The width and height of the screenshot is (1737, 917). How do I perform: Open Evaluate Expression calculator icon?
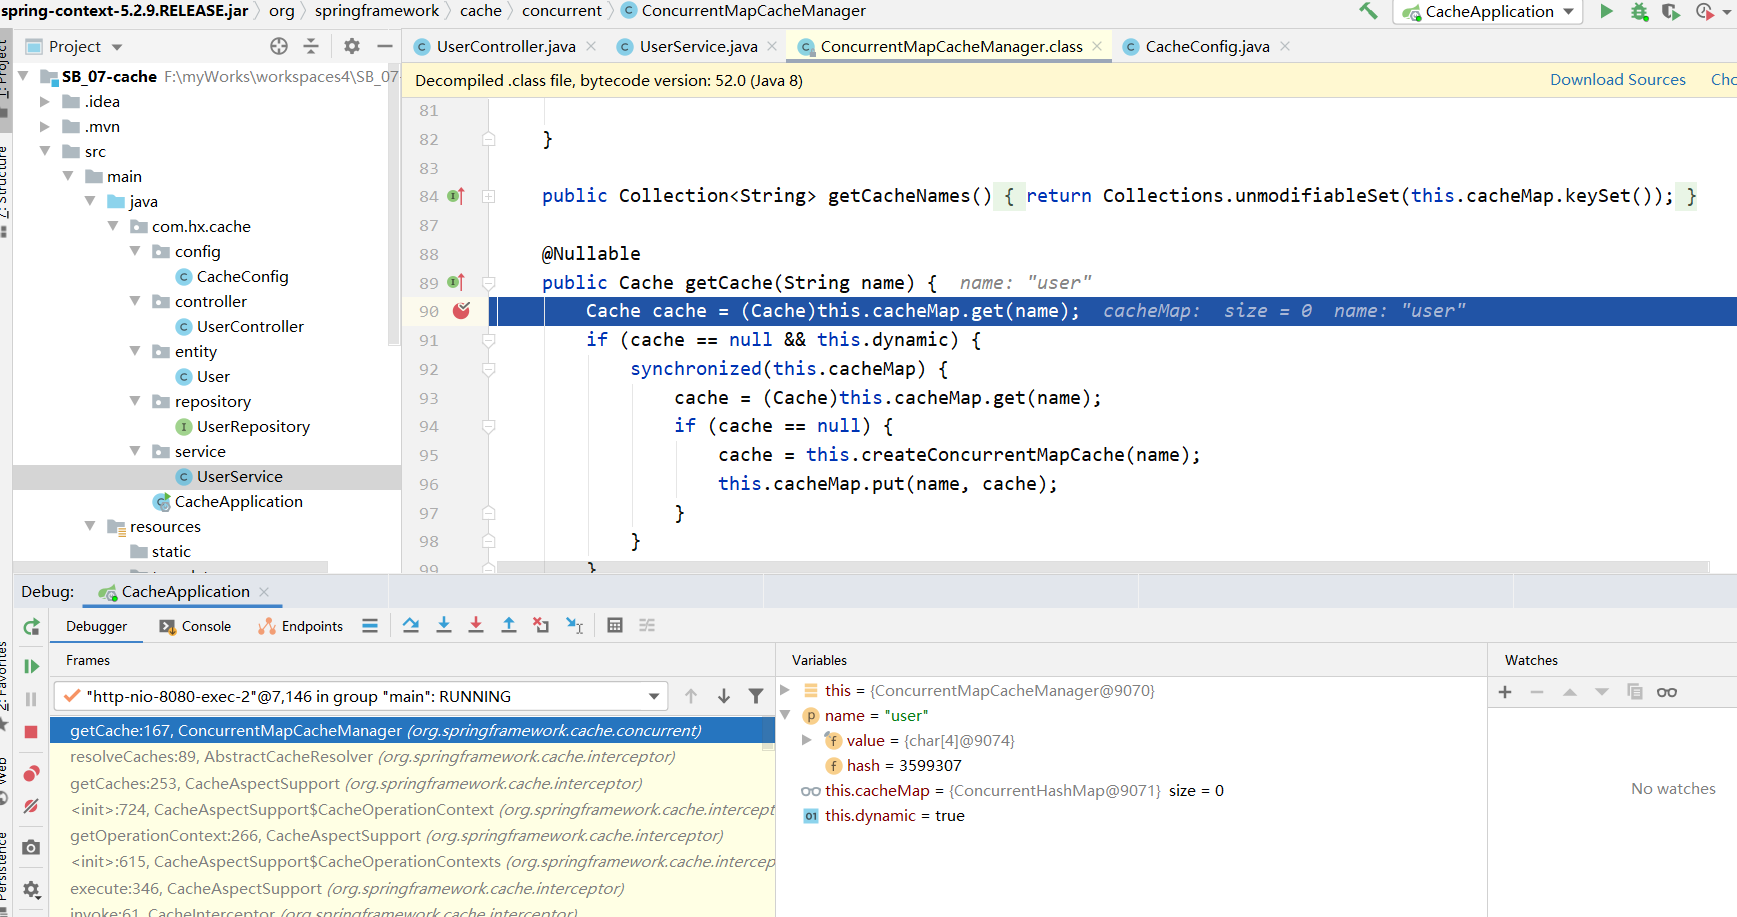[x=615, y=625]
